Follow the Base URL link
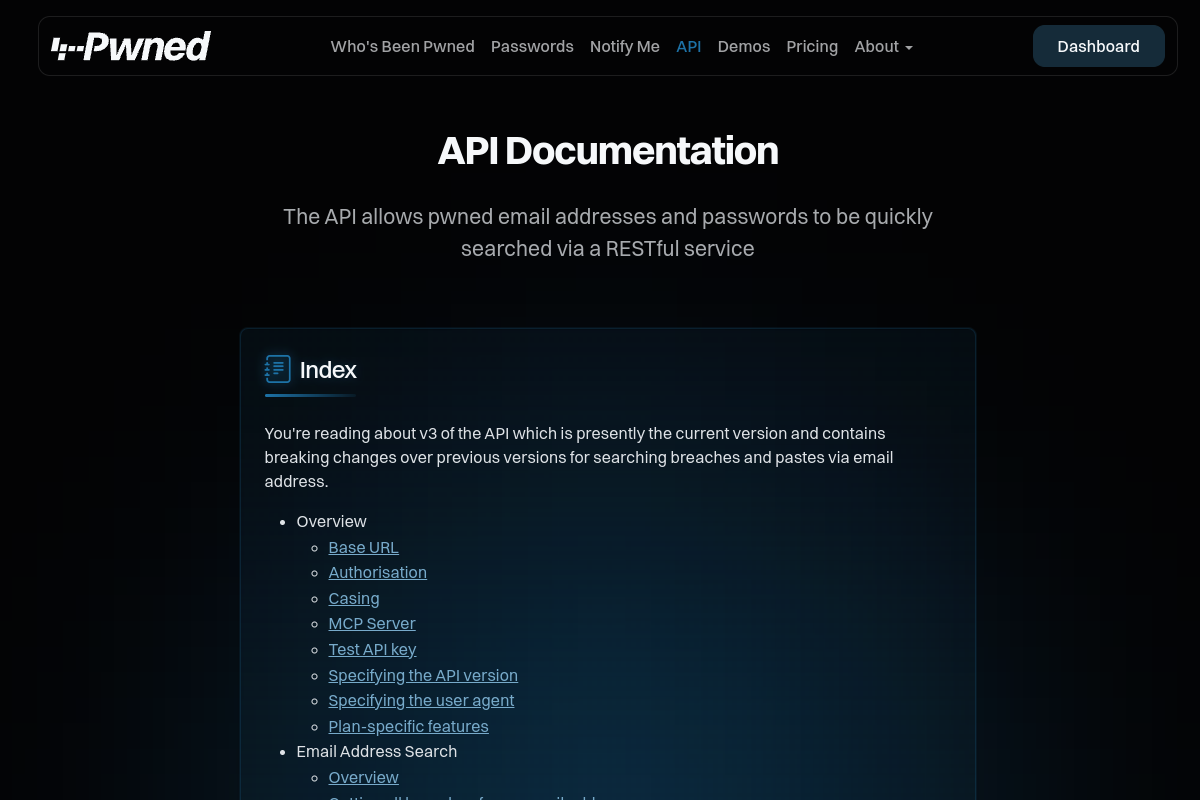1200x800 pixels. click(364, 547)
